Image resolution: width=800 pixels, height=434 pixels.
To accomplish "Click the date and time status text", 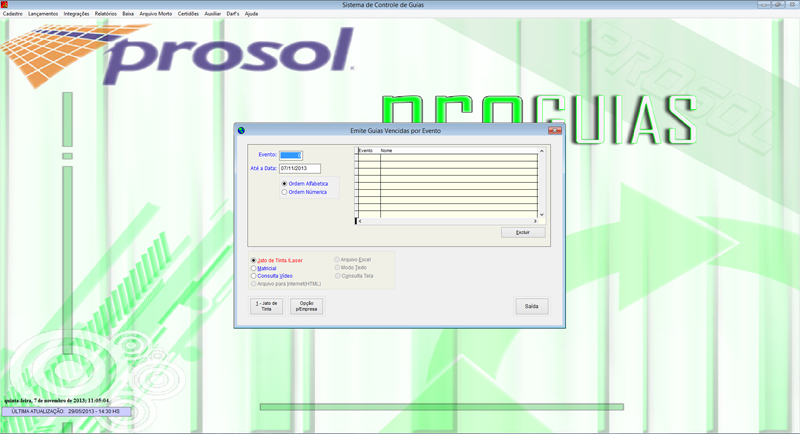I will [x=57, y=401].
